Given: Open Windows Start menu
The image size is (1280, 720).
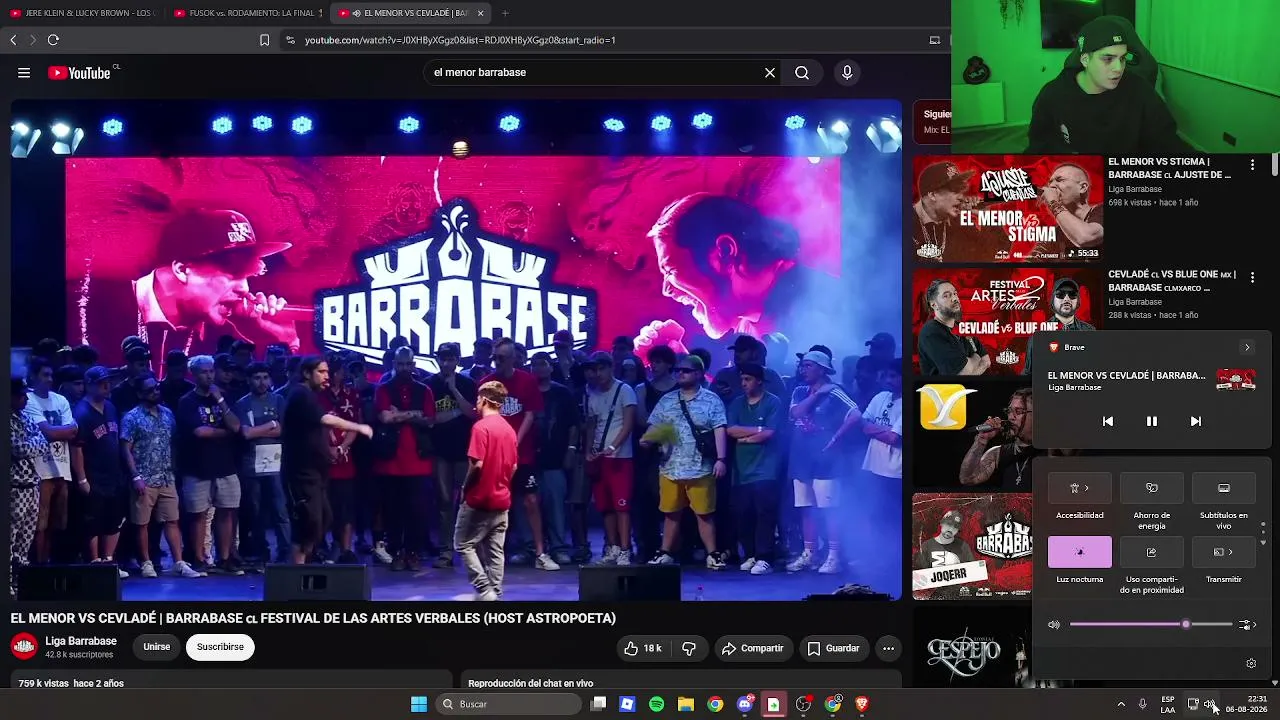Looking at the screenshot, I should tap(419, 704).
